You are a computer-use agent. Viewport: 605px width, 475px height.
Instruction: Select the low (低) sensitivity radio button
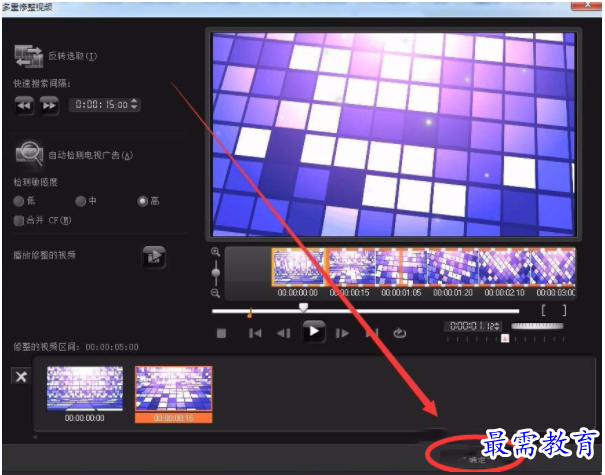[19, 201]
